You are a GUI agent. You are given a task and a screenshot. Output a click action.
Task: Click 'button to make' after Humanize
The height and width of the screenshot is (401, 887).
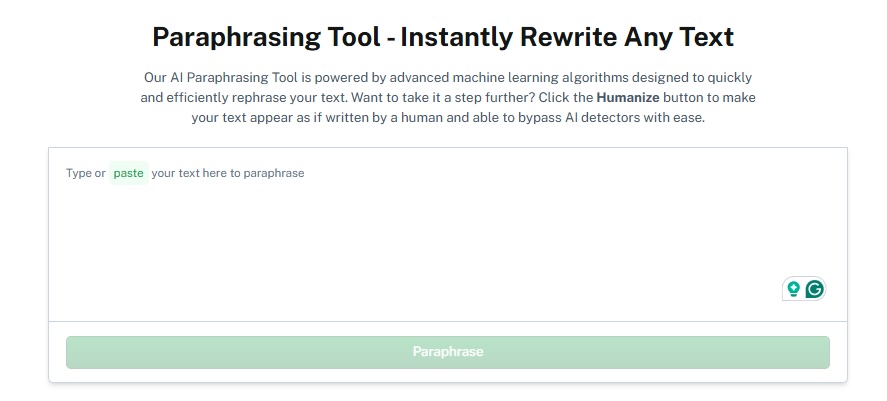coord(709,97)
